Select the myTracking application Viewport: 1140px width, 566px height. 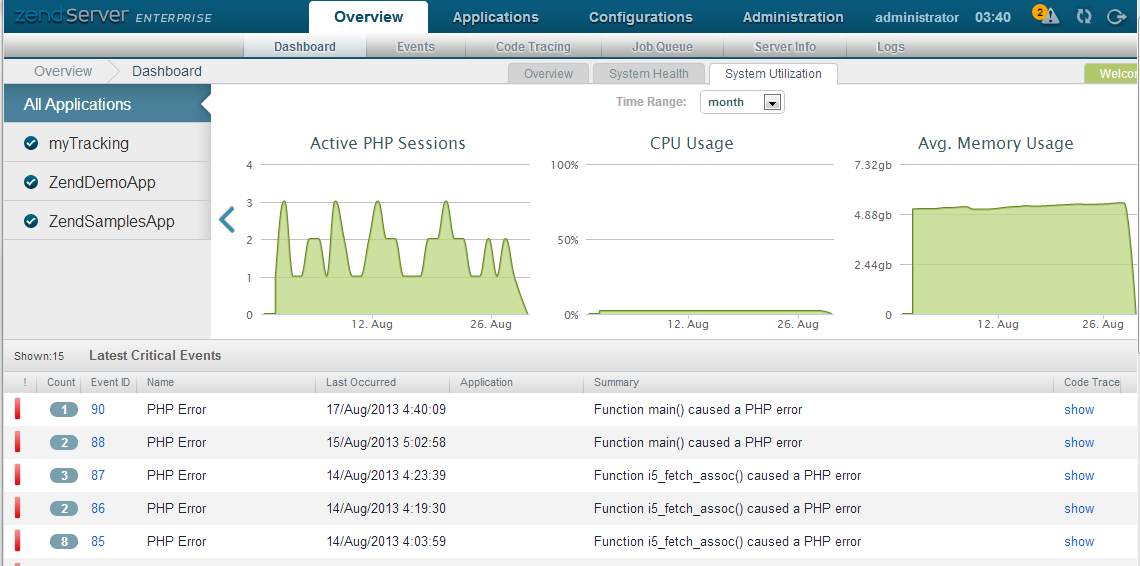107,143
